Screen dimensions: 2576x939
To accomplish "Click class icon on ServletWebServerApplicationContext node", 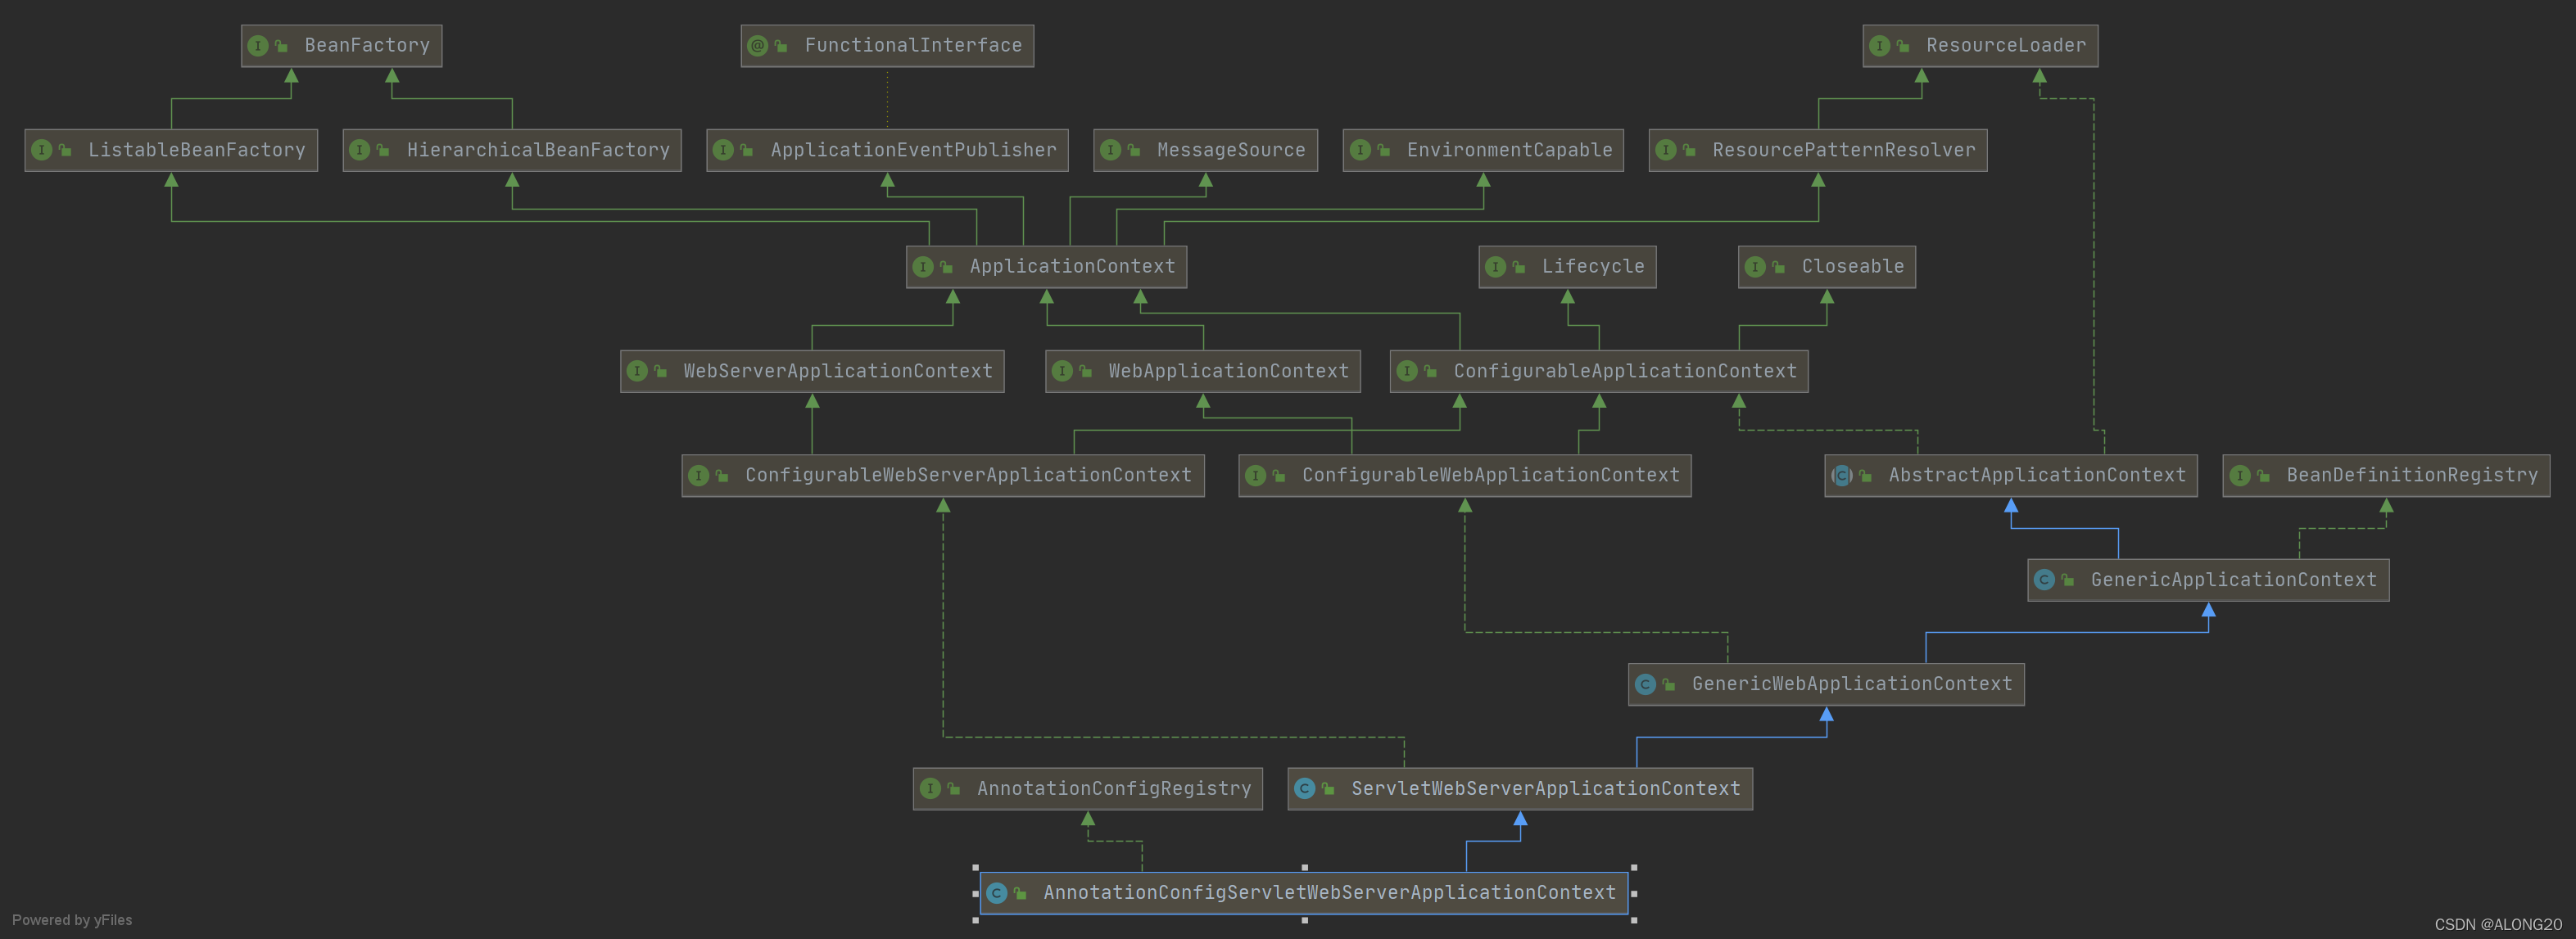I will click(1305, 789).
